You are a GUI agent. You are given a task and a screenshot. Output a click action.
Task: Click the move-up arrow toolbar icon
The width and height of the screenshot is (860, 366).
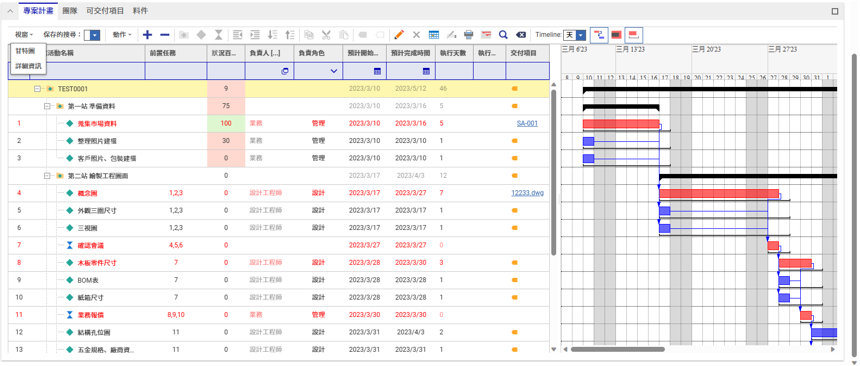290,35
